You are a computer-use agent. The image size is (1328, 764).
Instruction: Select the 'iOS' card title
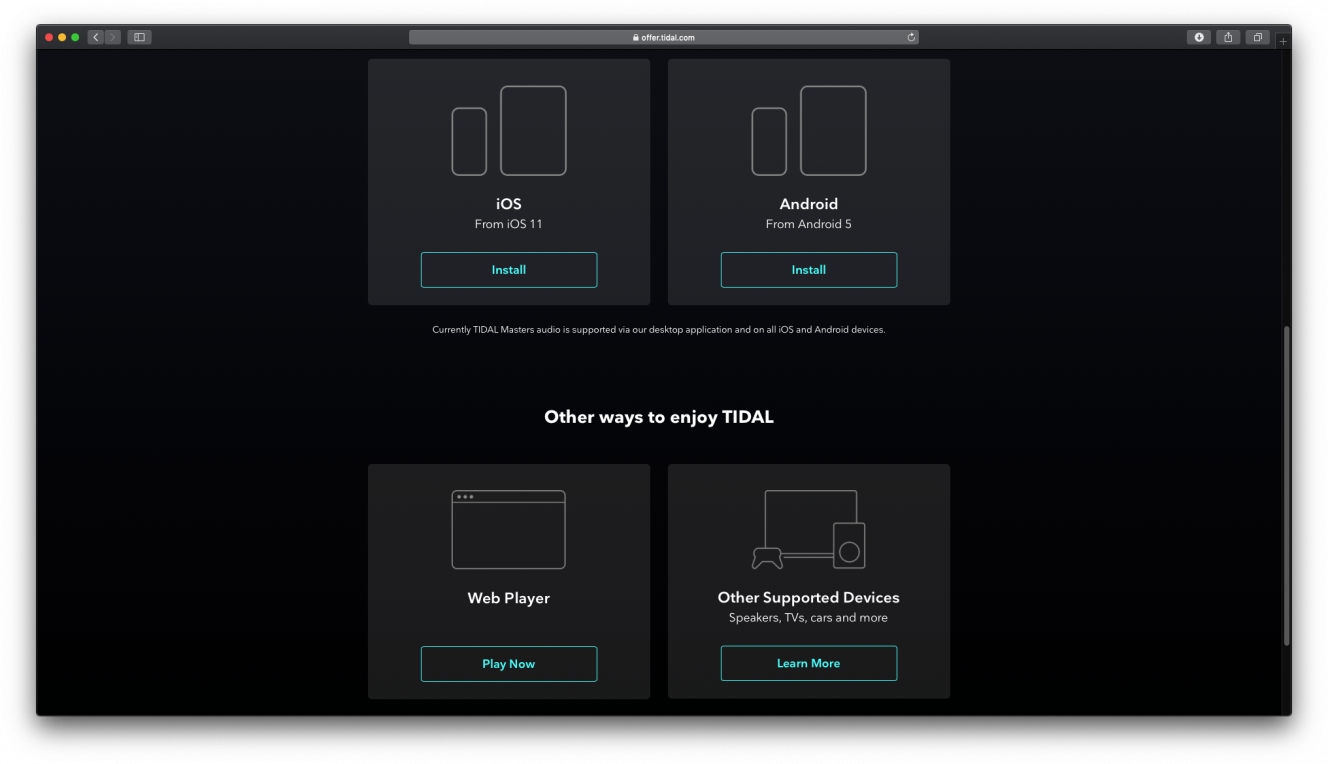point(508,204)
